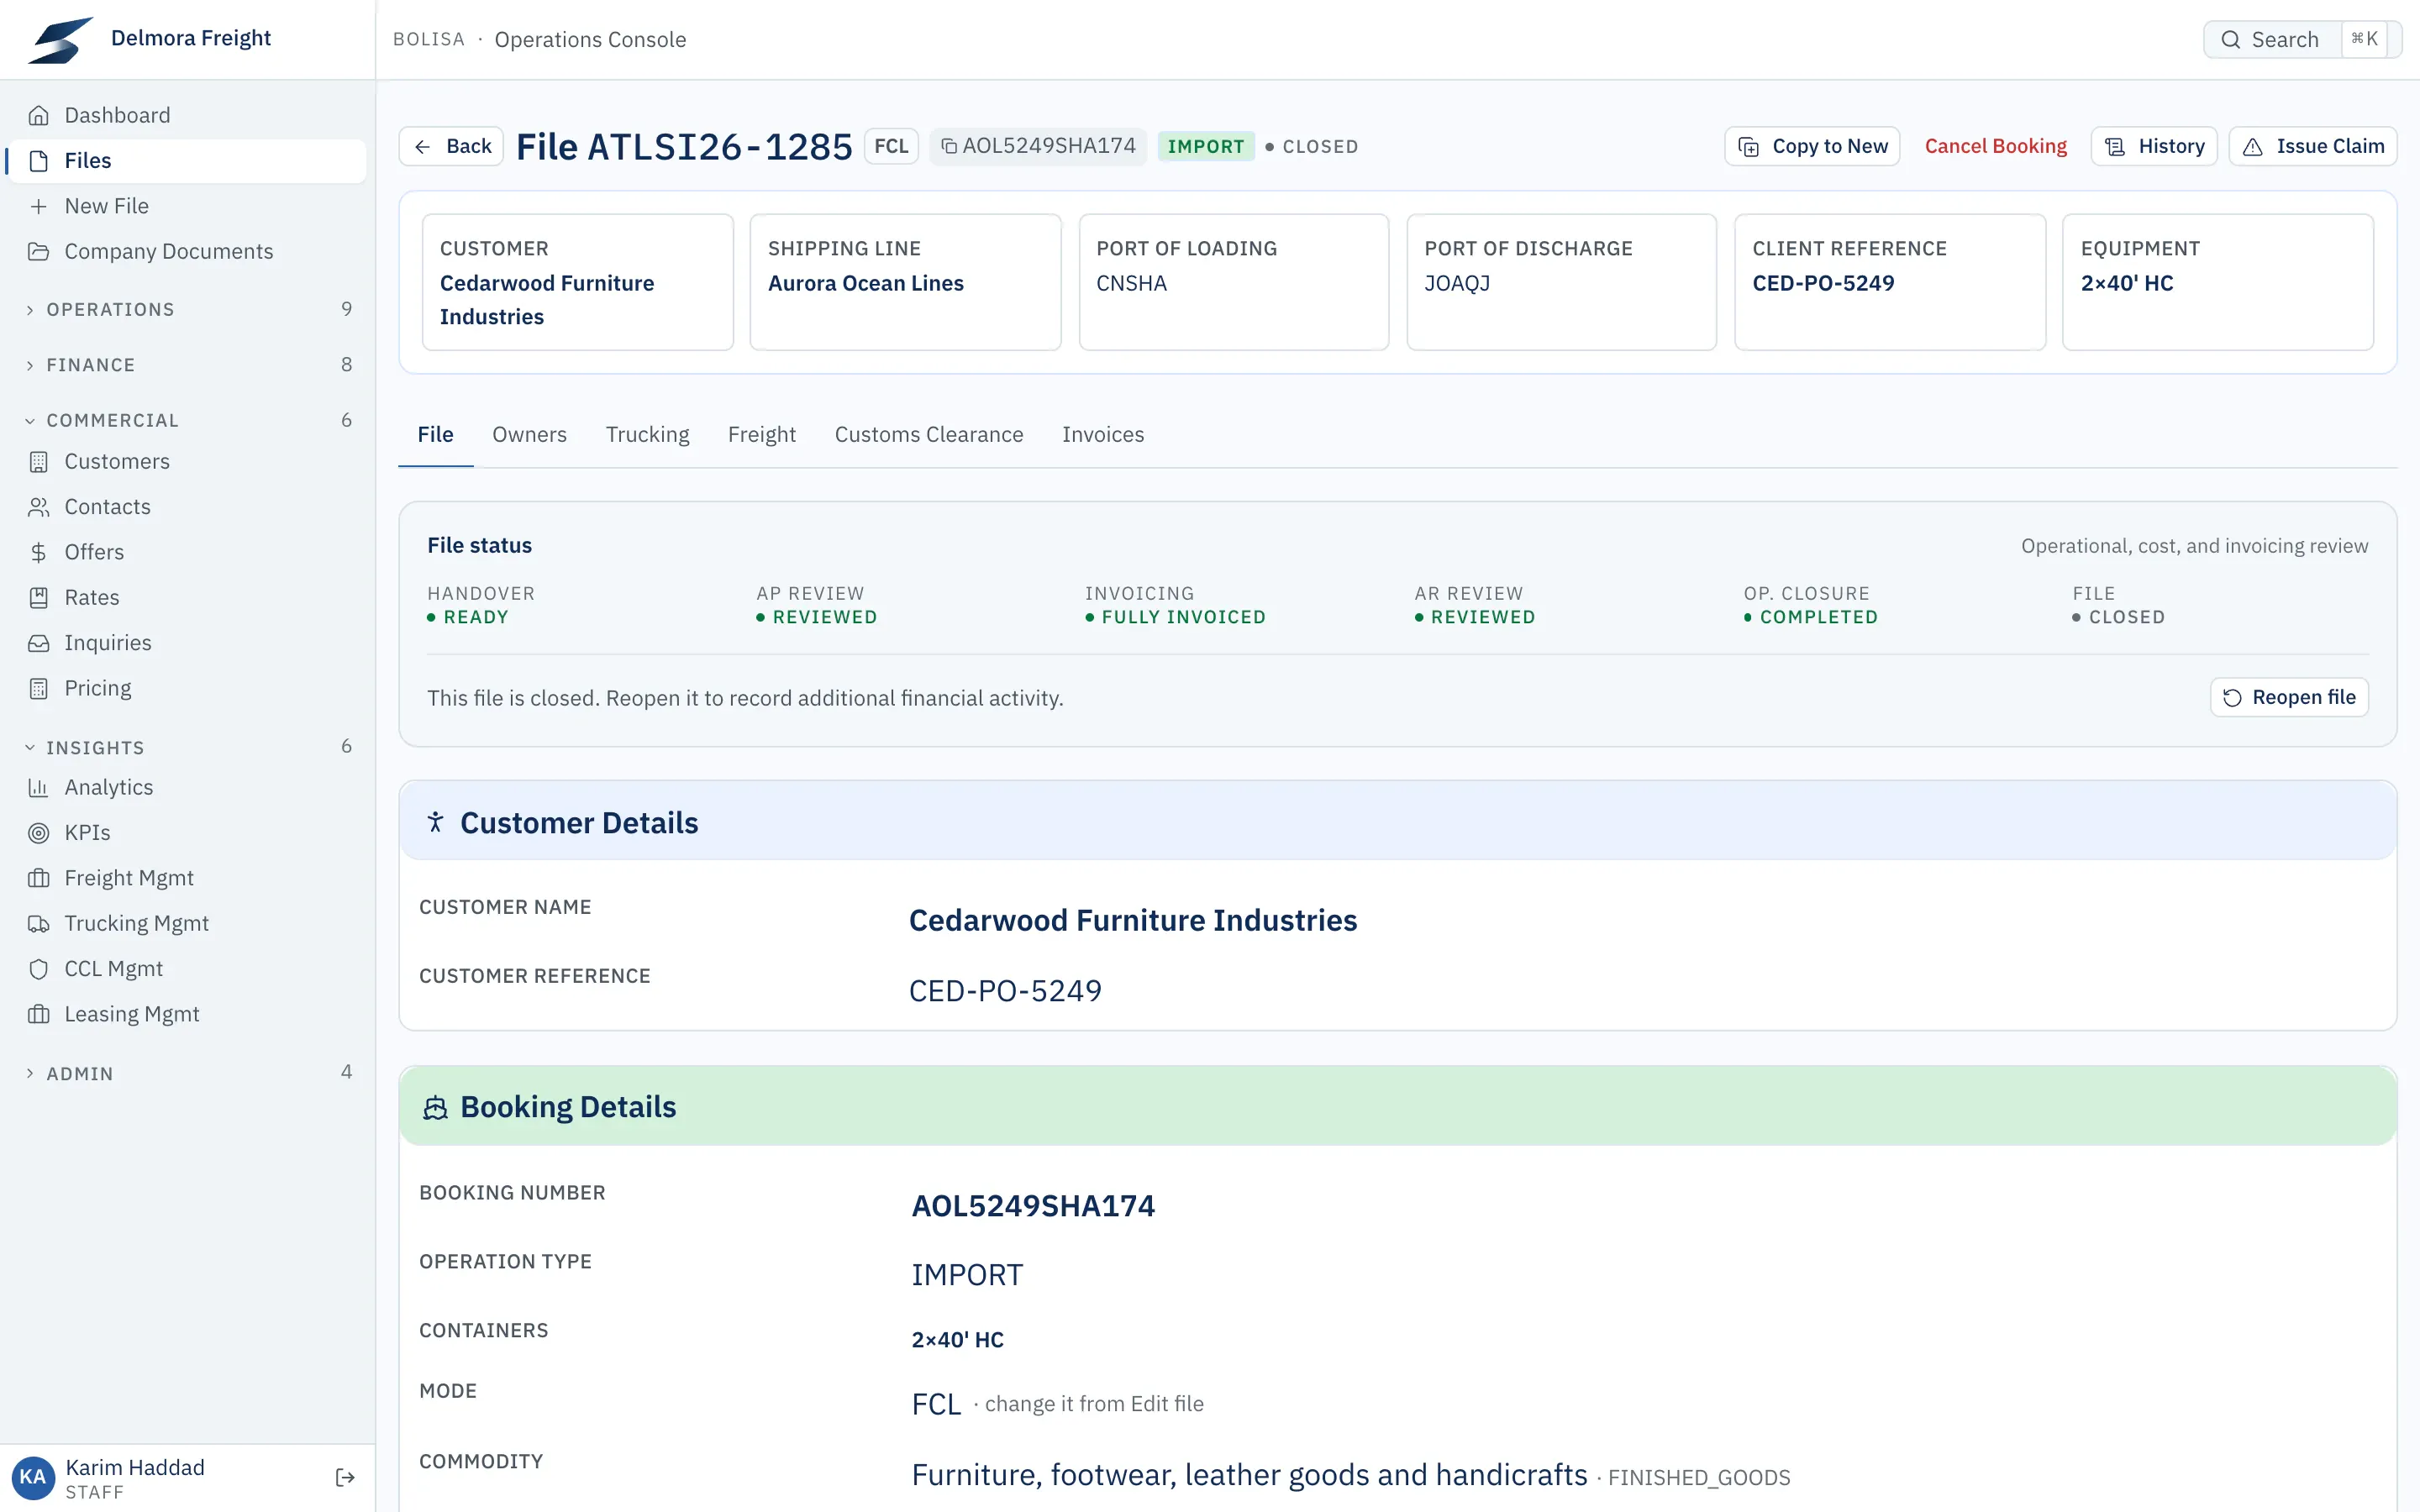
Task: Collapse the COMMERCIAL sidebar section
Action: tap(188, 421)
